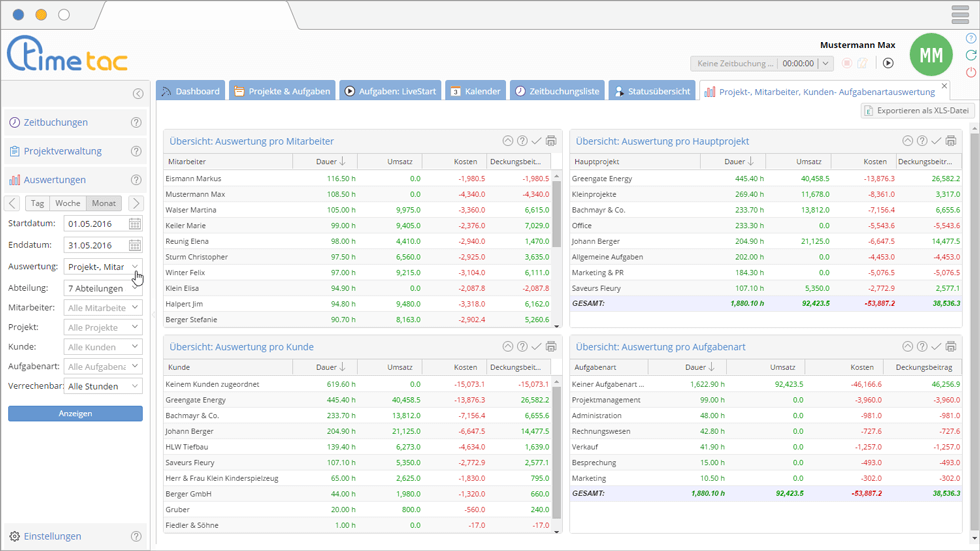Switch period to Tag
Image resolution: width=980 pixels, height=551 pixels.
37,203
